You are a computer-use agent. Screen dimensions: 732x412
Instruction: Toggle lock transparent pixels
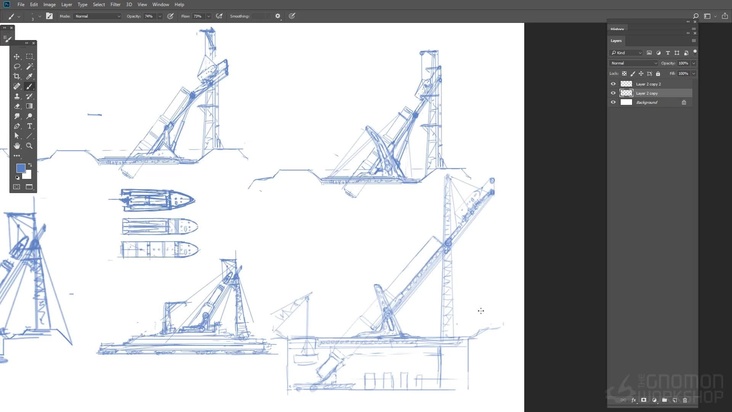tap(624, 74)
